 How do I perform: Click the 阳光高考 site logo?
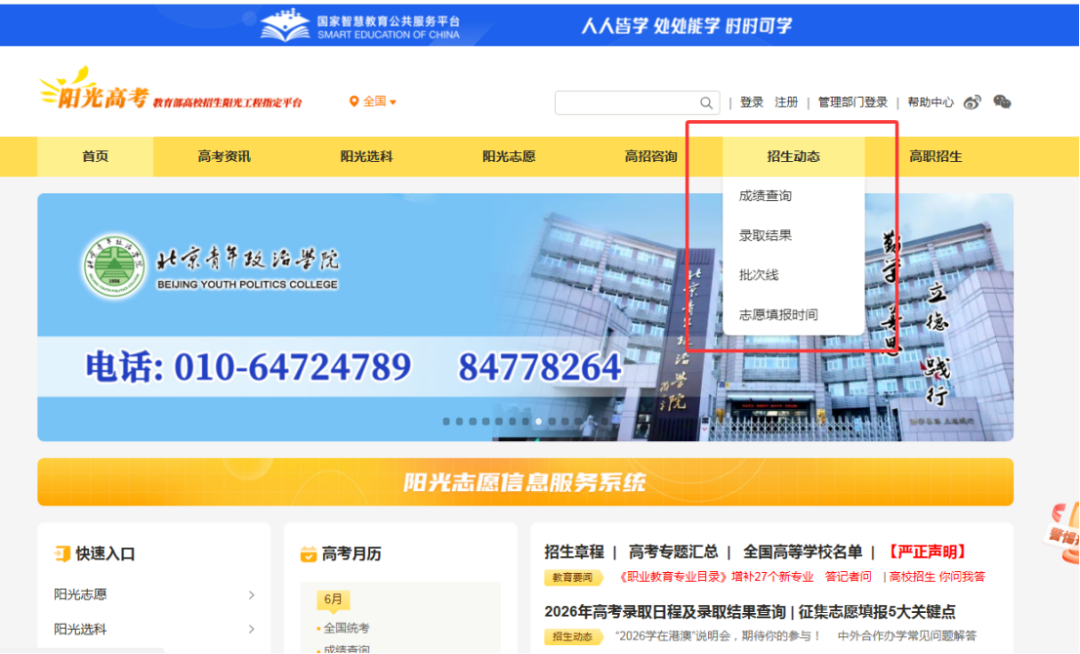(x=94, y=90)
